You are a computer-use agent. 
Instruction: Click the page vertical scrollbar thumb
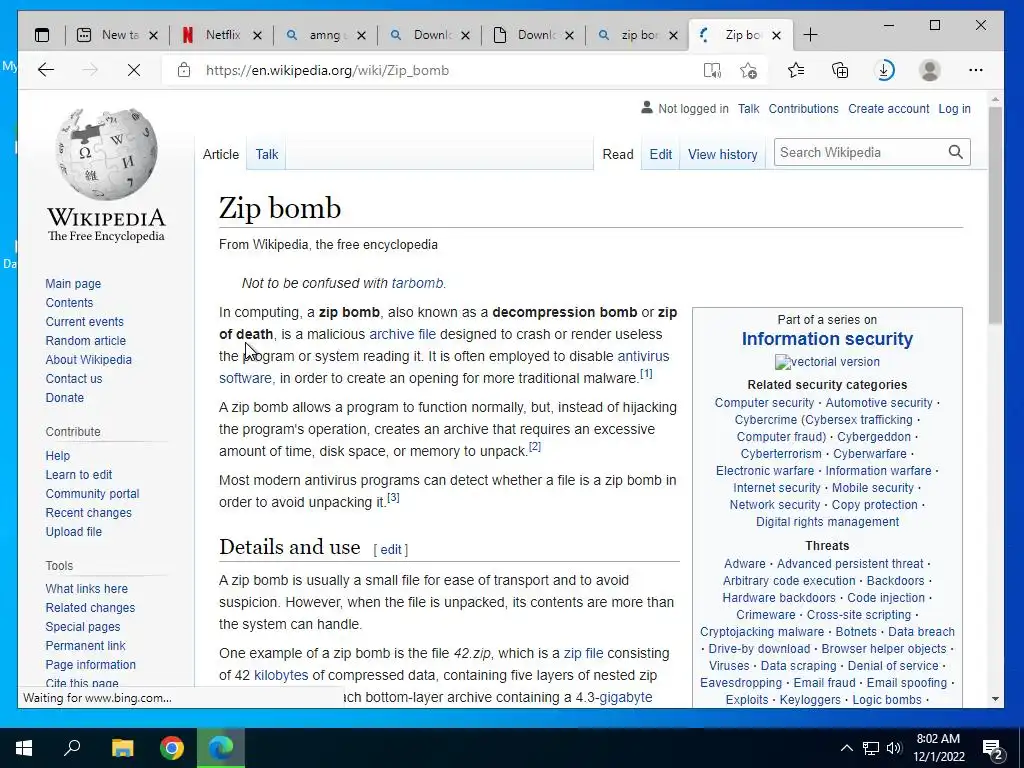tap(995, 216)
